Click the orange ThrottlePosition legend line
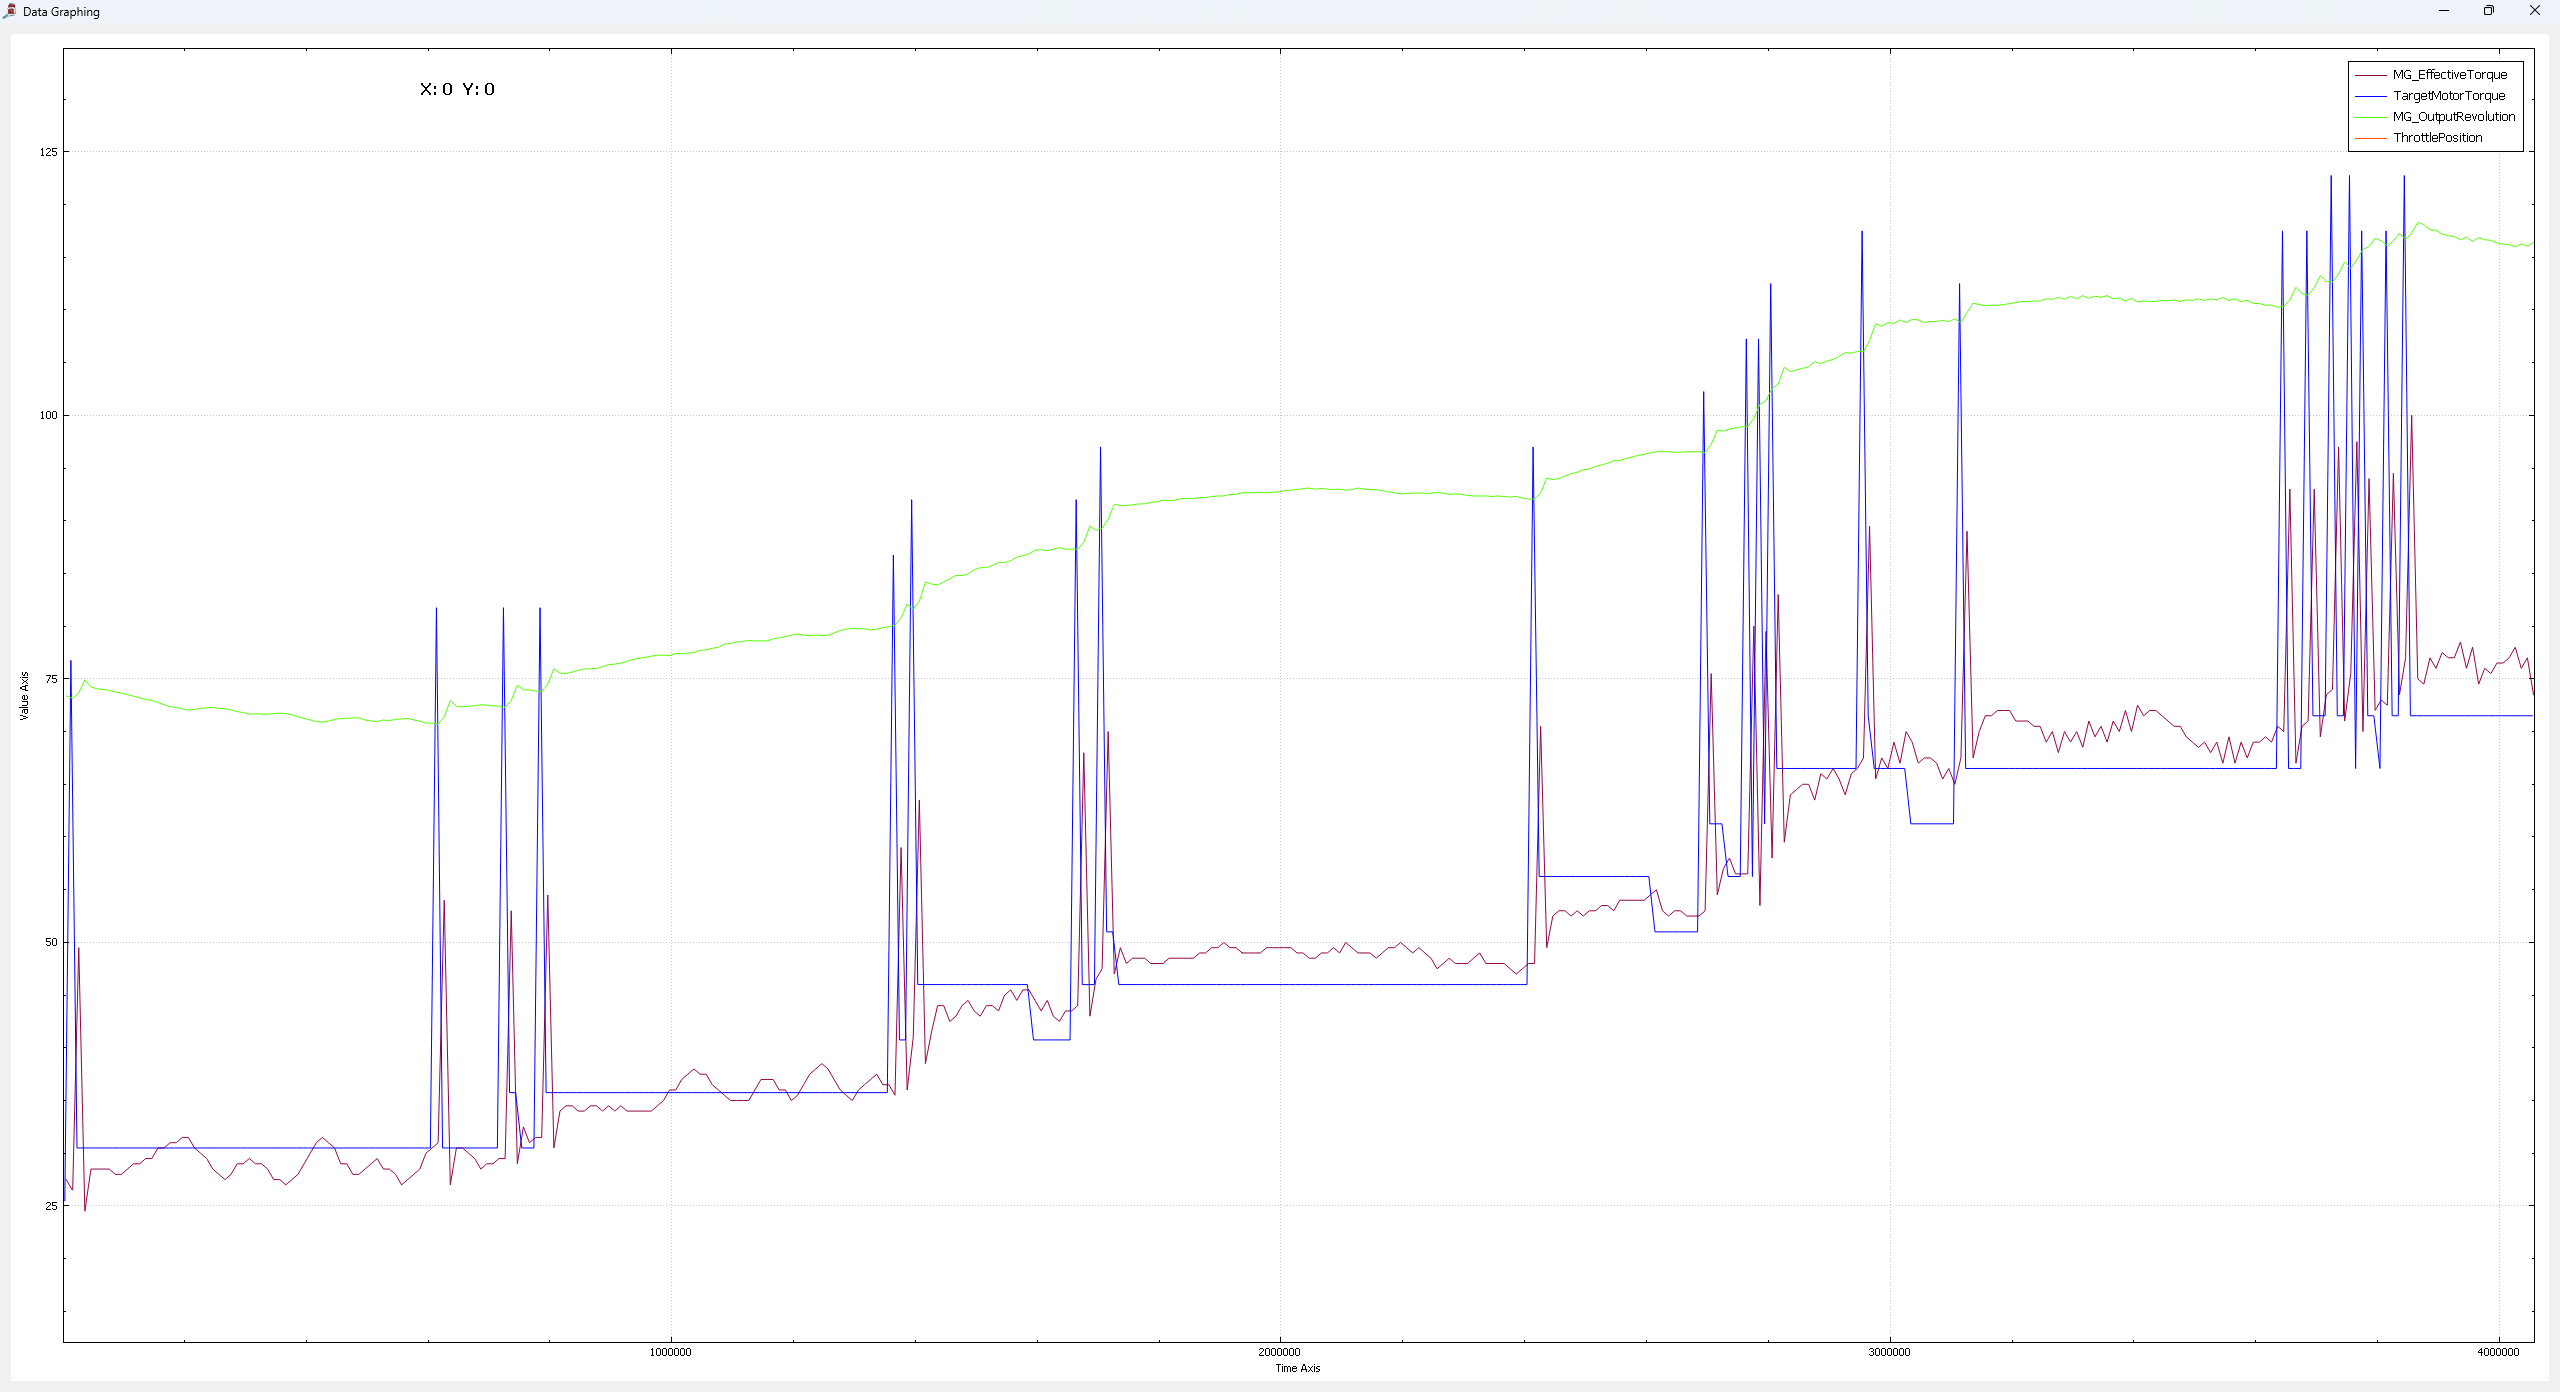The image size is (2560, 1392). coord(2370,138)
